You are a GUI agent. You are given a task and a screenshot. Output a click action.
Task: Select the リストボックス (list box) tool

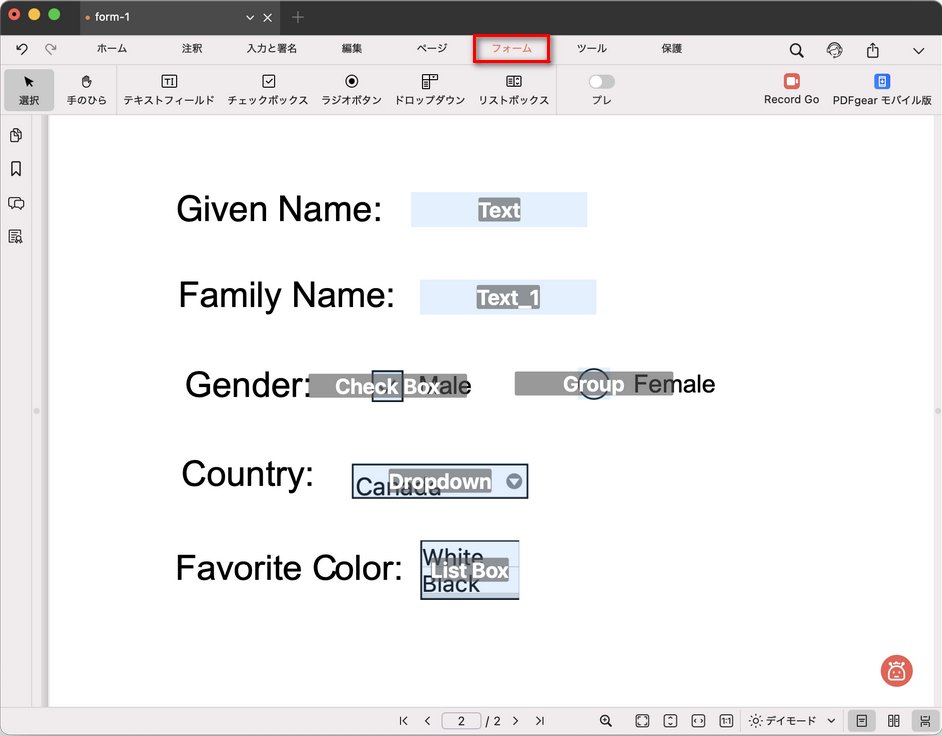point(513,89)
